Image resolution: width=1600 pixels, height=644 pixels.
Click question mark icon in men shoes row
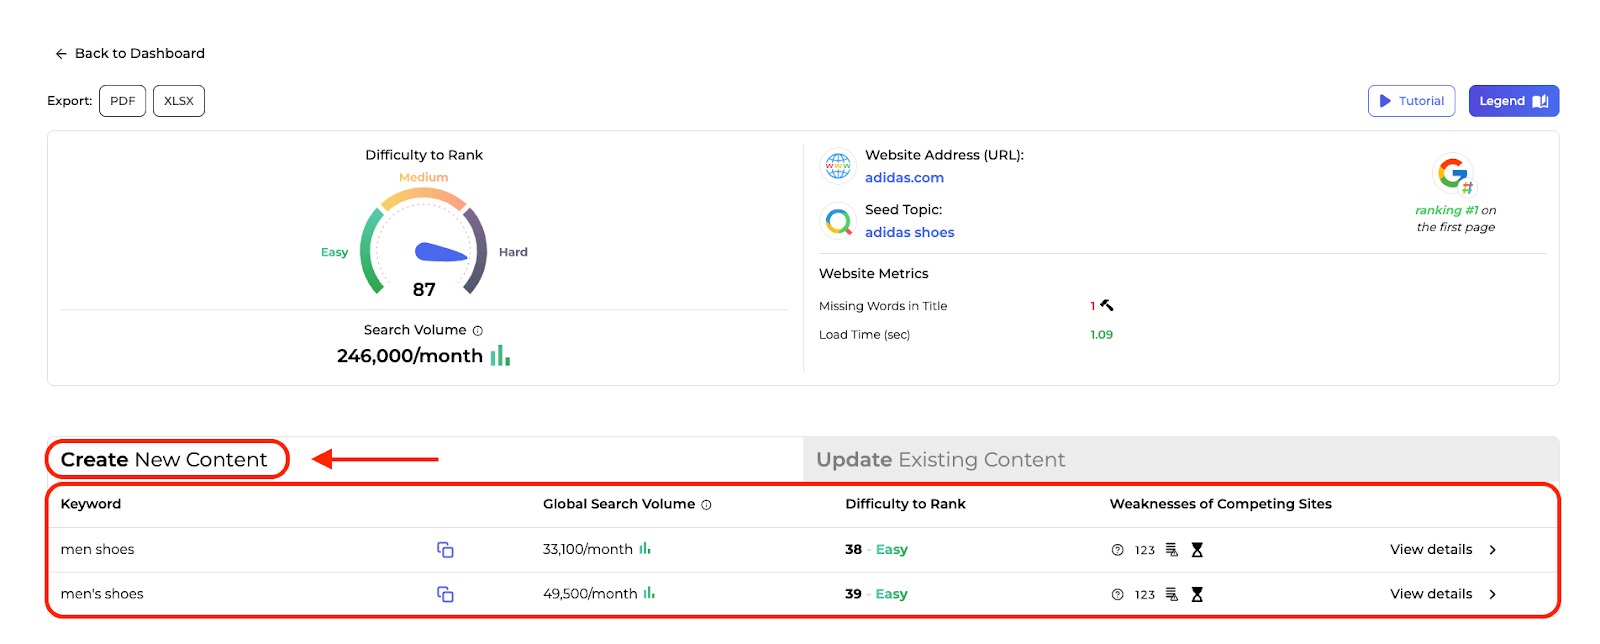coord(1117,550)
